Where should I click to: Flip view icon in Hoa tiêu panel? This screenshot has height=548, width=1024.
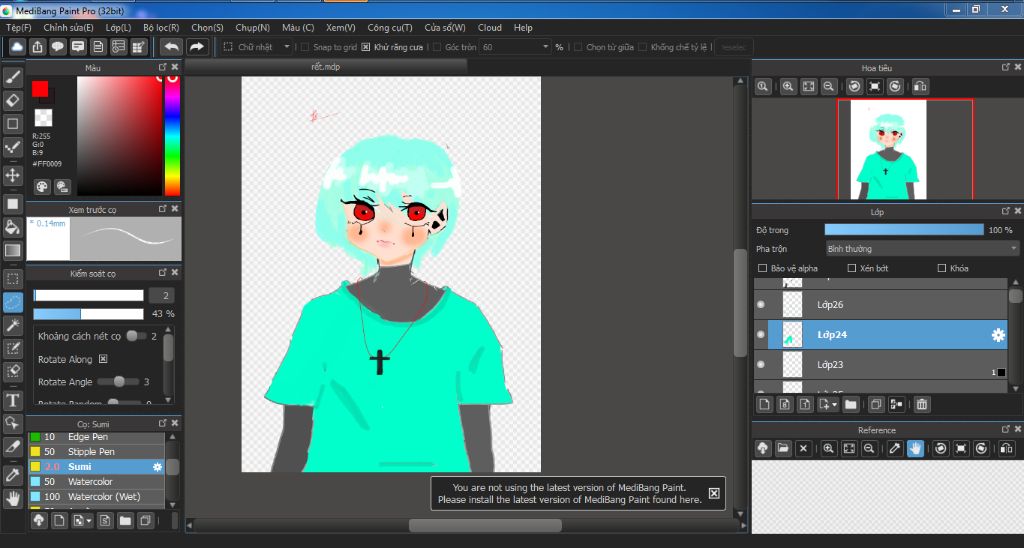[920, 86]
